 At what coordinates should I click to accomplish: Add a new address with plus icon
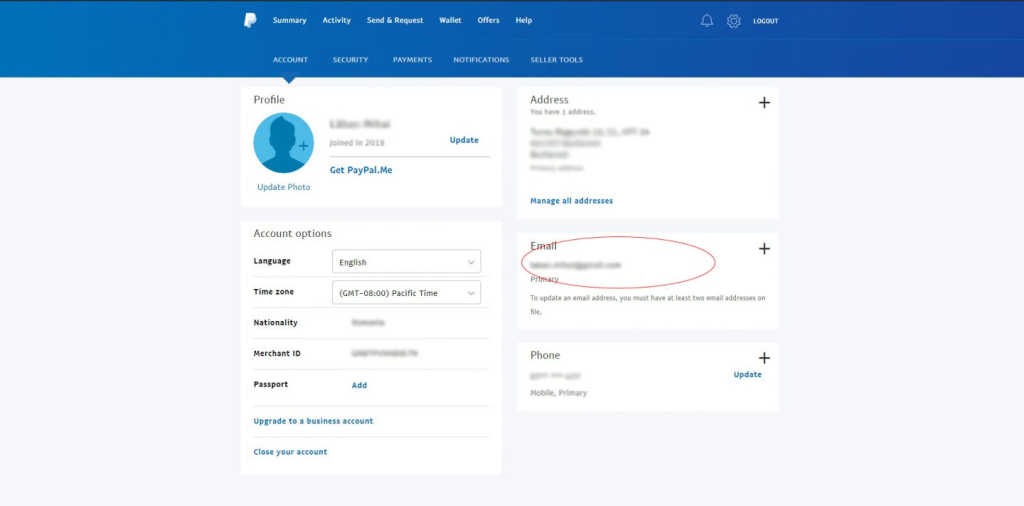[x=764, y=103]
